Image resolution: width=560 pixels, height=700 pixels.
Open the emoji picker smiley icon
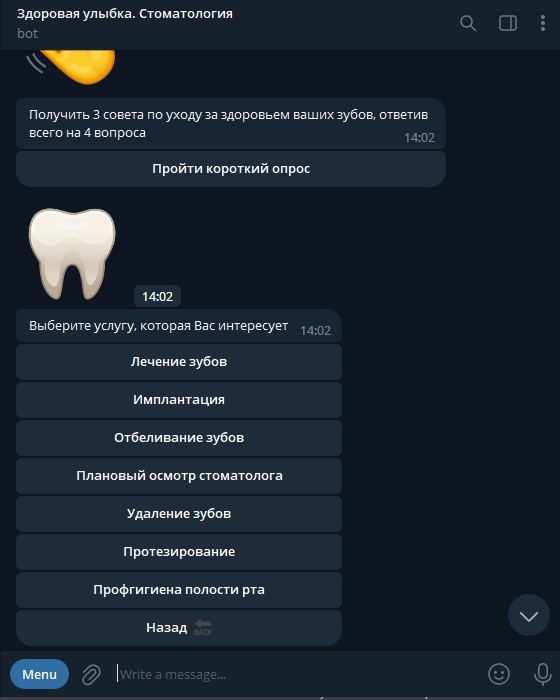tap(499, 674)
